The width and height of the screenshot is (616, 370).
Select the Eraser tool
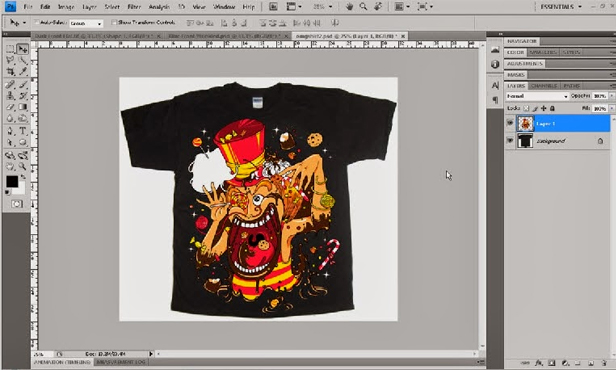[10, 107]
